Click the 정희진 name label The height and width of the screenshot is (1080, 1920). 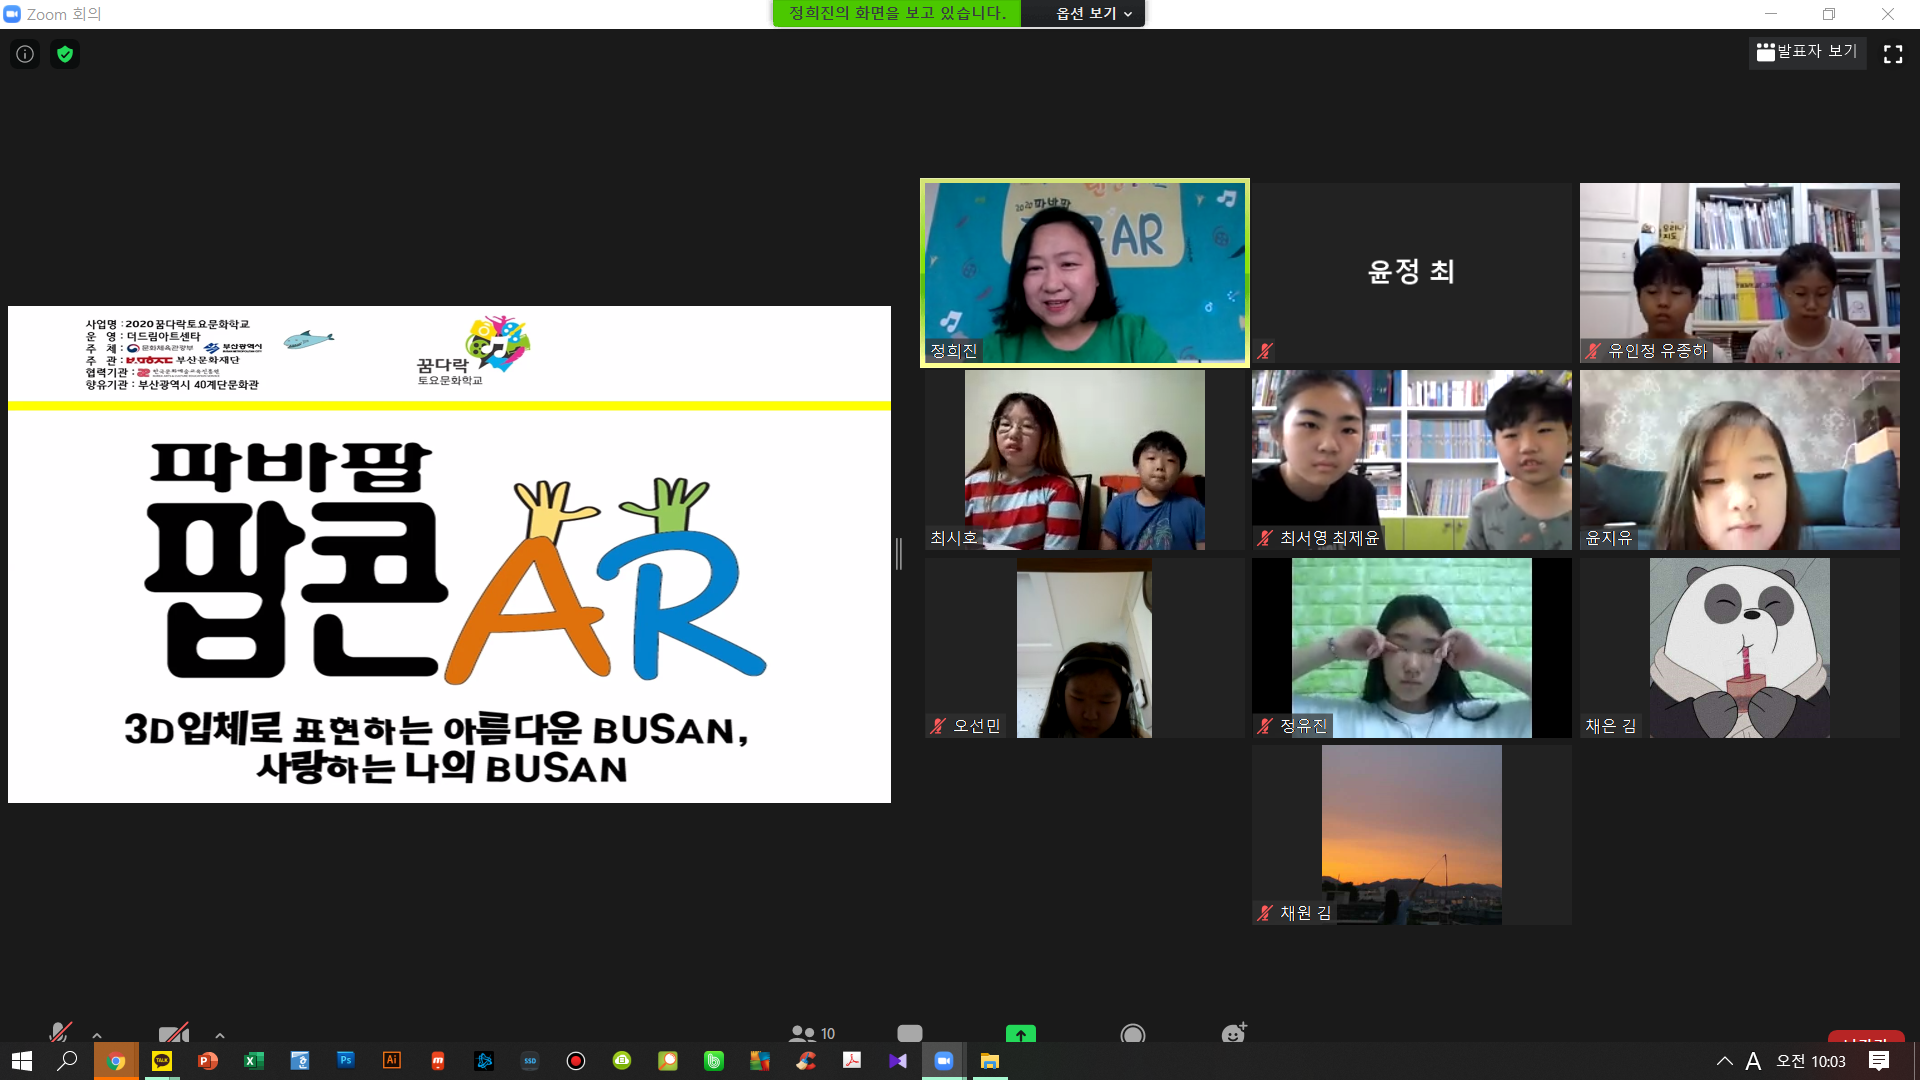953,351
